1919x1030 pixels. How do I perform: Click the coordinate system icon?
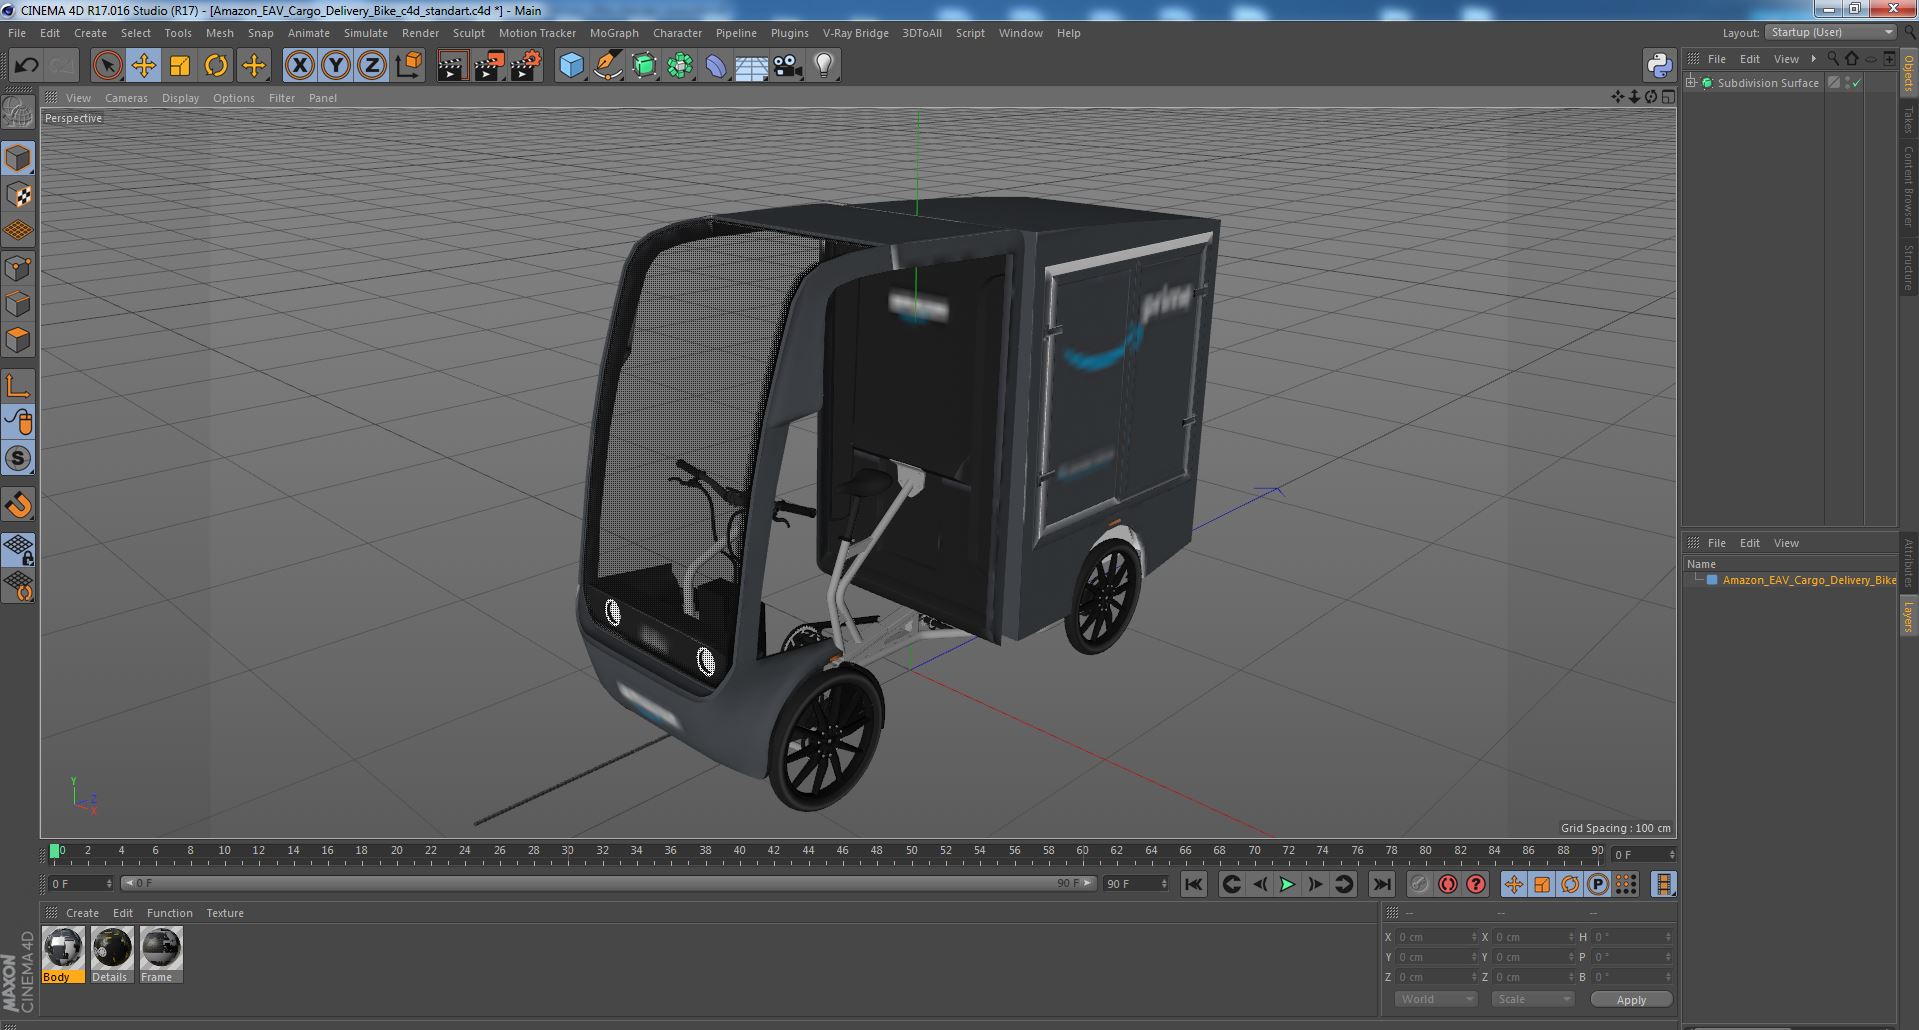pos(409,66)
